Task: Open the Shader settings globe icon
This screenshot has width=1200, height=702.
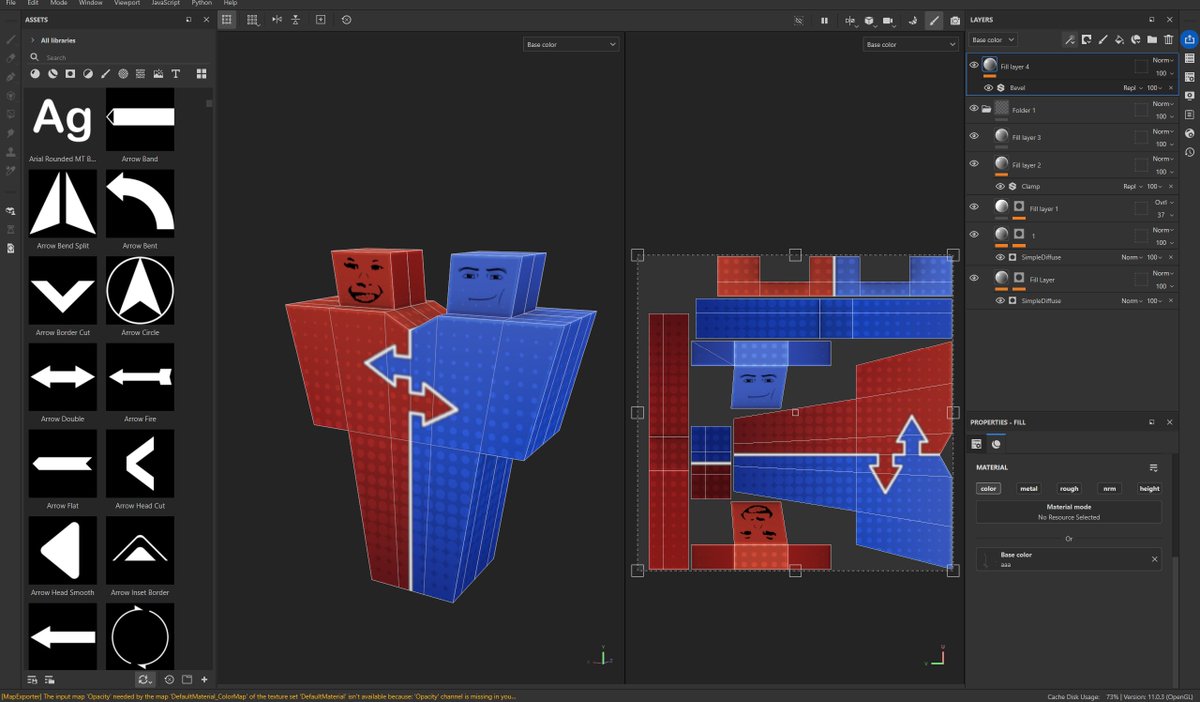Action: (1189, 133)
